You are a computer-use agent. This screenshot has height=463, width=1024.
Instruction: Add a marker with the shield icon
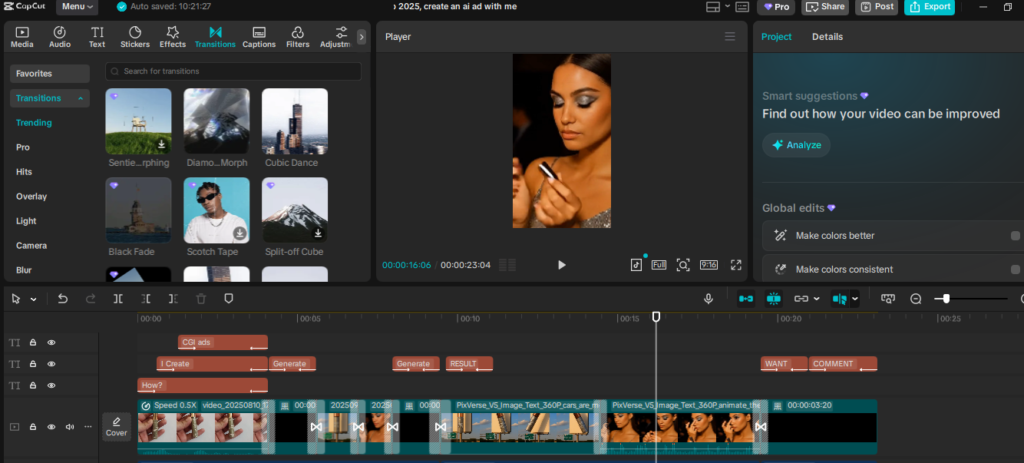[x=228, y=298]
